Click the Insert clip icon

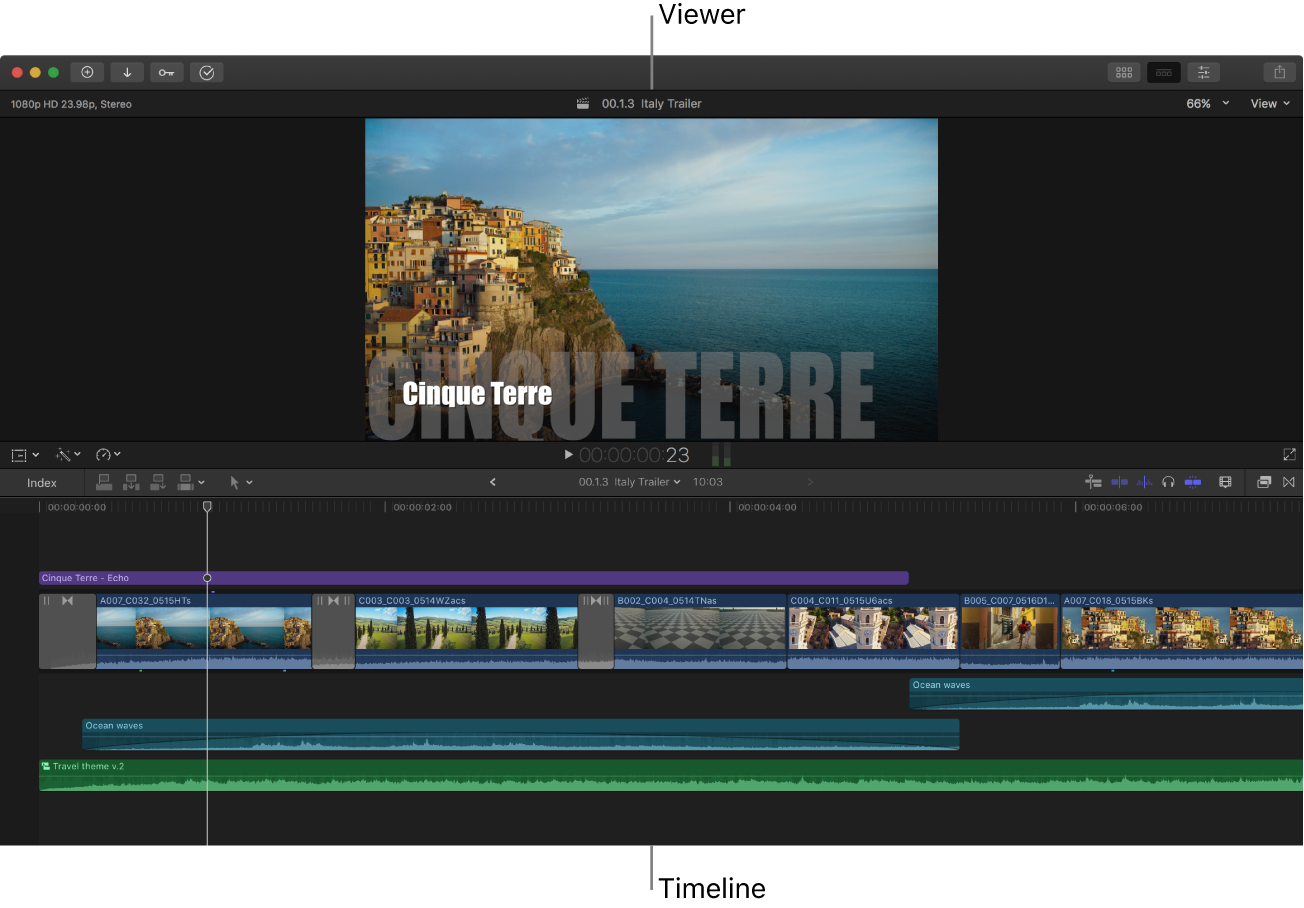[x=130, y=482]
